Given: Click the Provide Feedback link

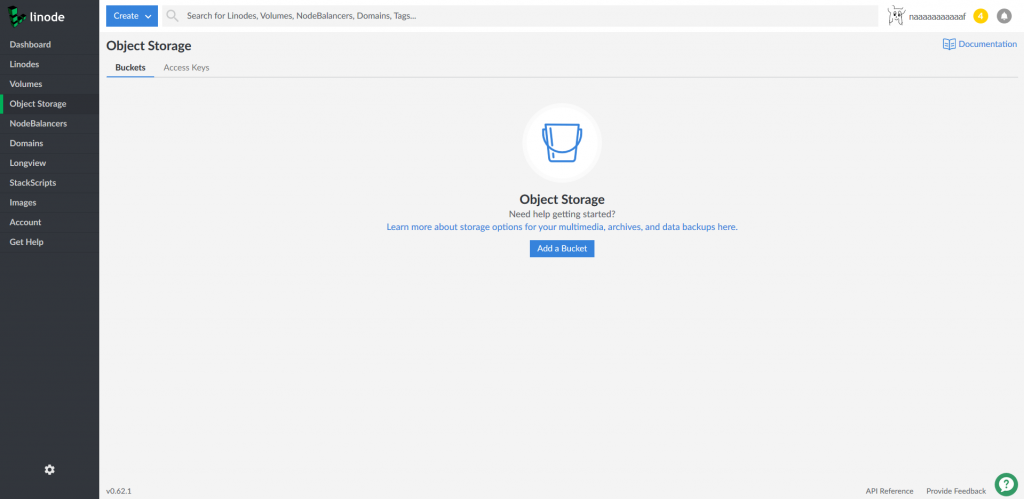Looking at the screenshot, I should click(955, 491).
